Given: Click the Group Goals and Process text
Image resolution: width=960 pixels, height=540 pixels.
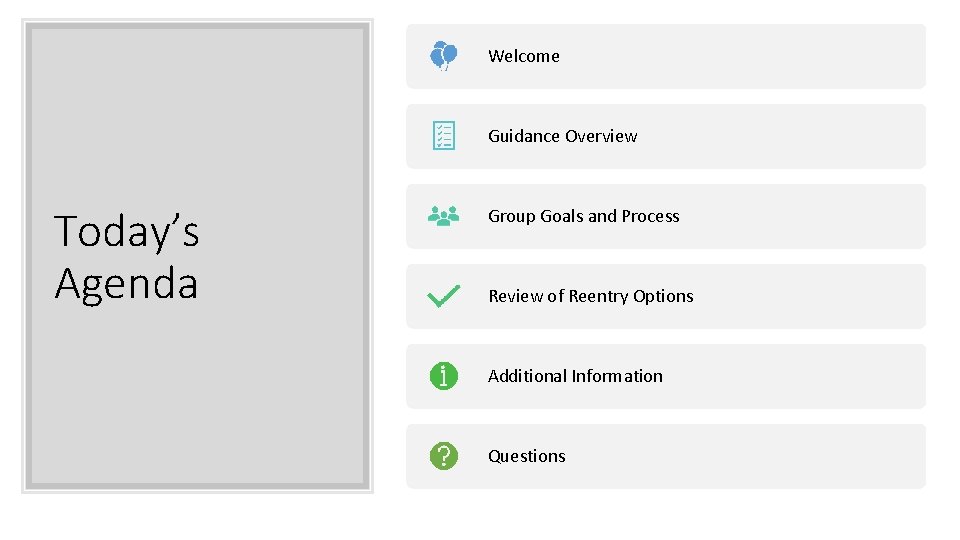Looking at the screenshot, I should (583, 217).
